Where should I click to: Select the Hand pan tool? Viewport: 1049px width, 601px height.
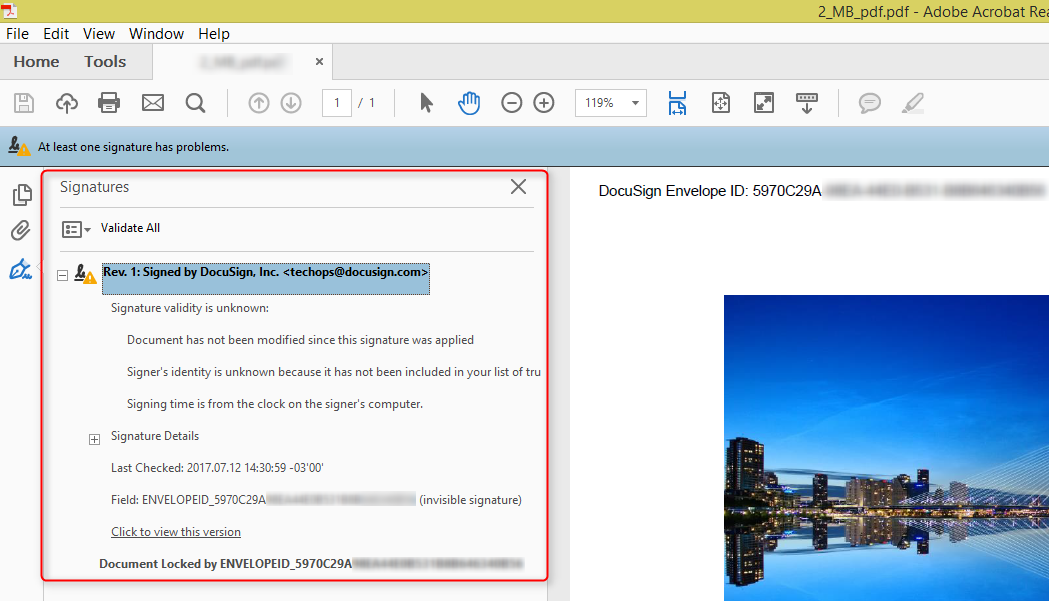(469, 103)
